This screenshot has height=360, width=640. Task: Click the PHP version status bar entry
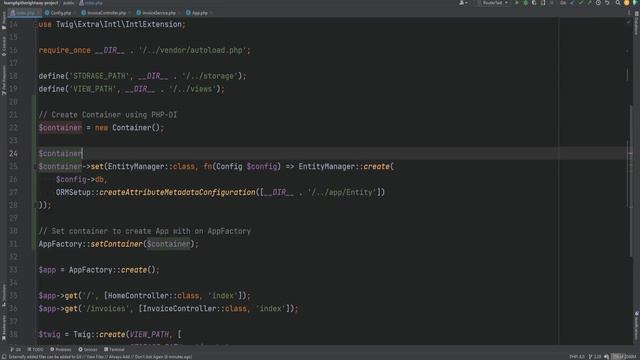pos(577,357)
